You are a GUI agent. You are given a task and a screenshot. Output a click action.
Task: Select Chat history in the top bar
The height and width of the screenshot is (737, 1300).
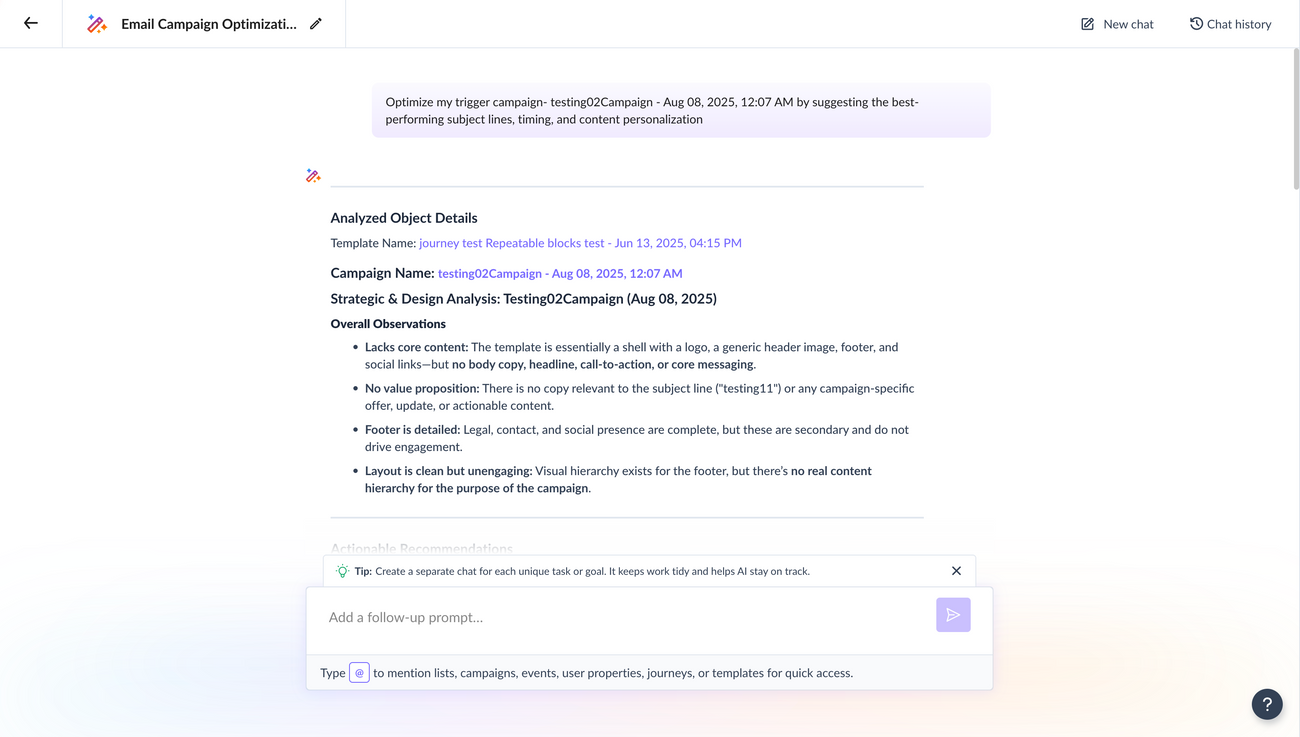click(1230, 23)
